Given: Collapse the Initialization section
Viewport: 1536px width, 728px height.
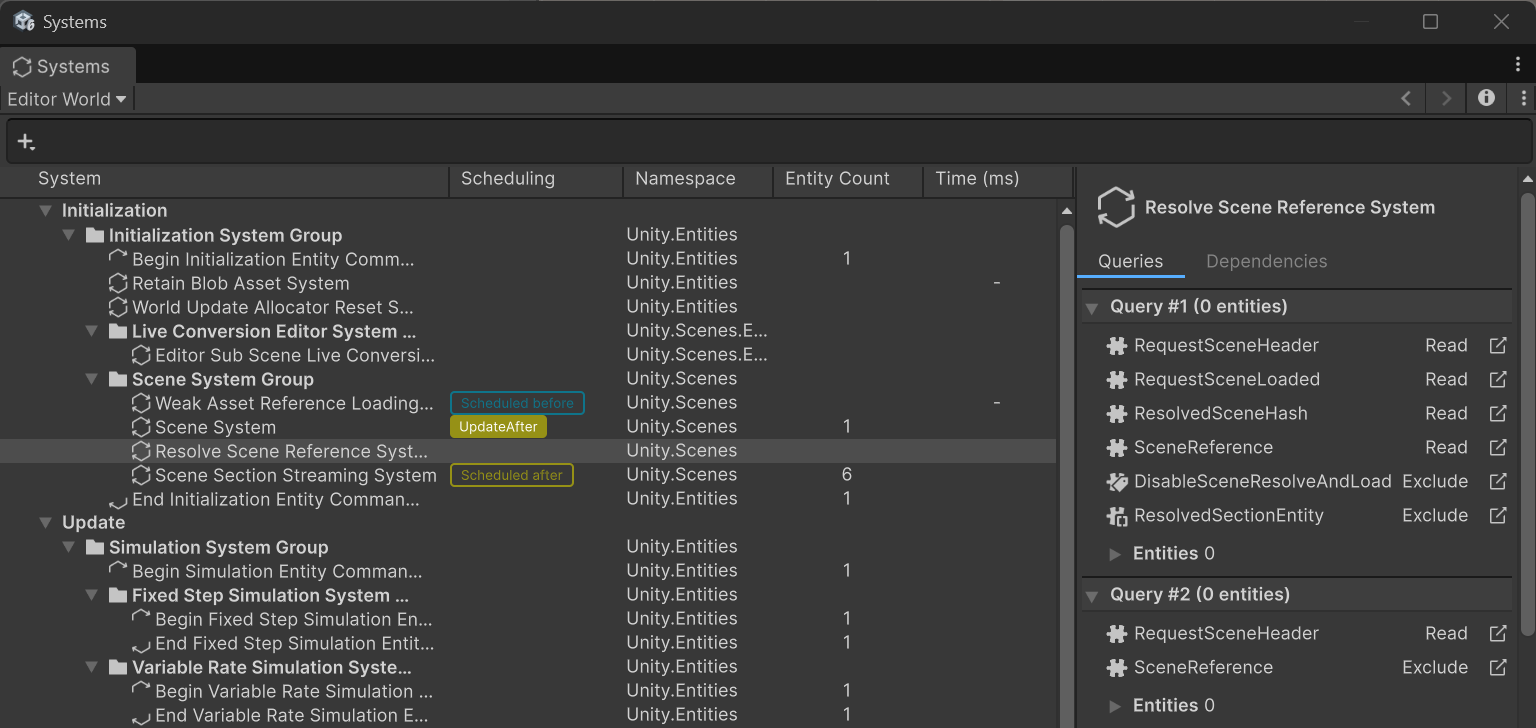Looking at the screenshot, I should click(x=45, y=211).
